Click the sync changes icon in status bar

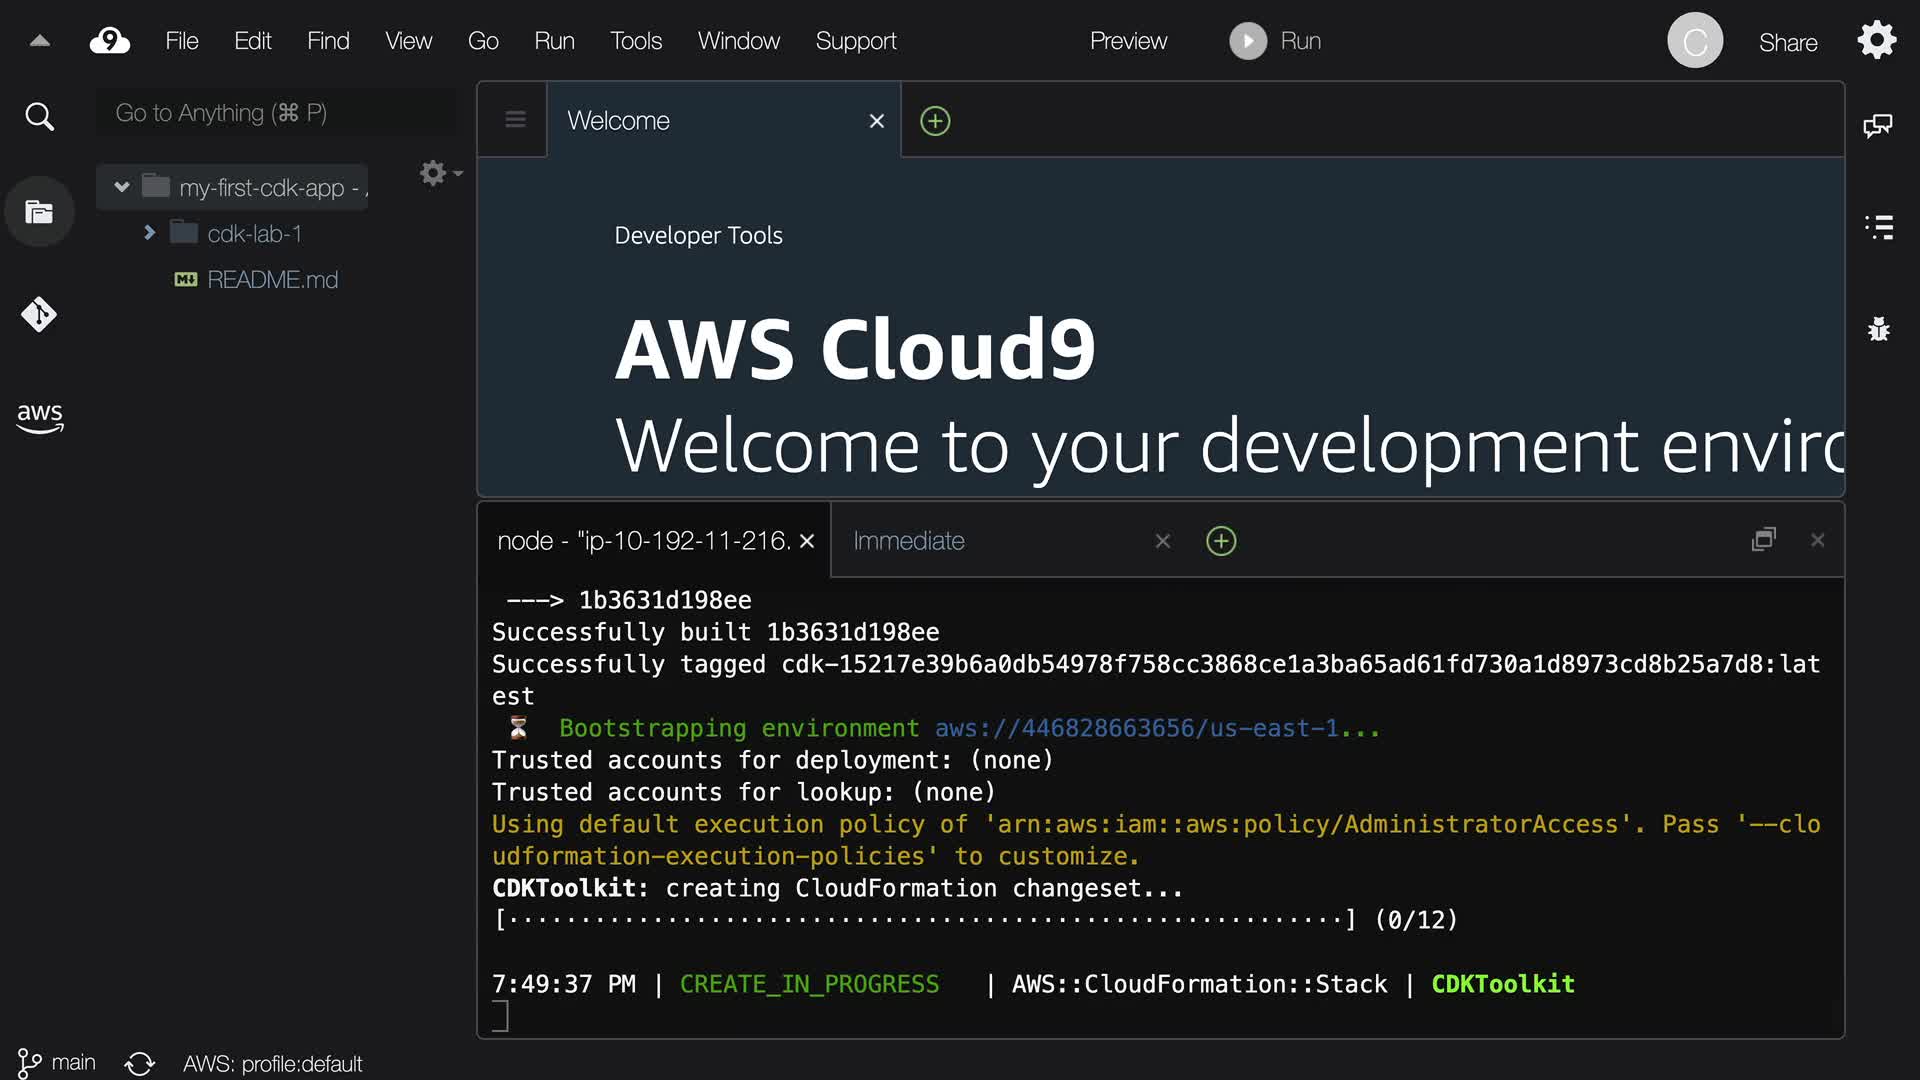click(140, 1063)
